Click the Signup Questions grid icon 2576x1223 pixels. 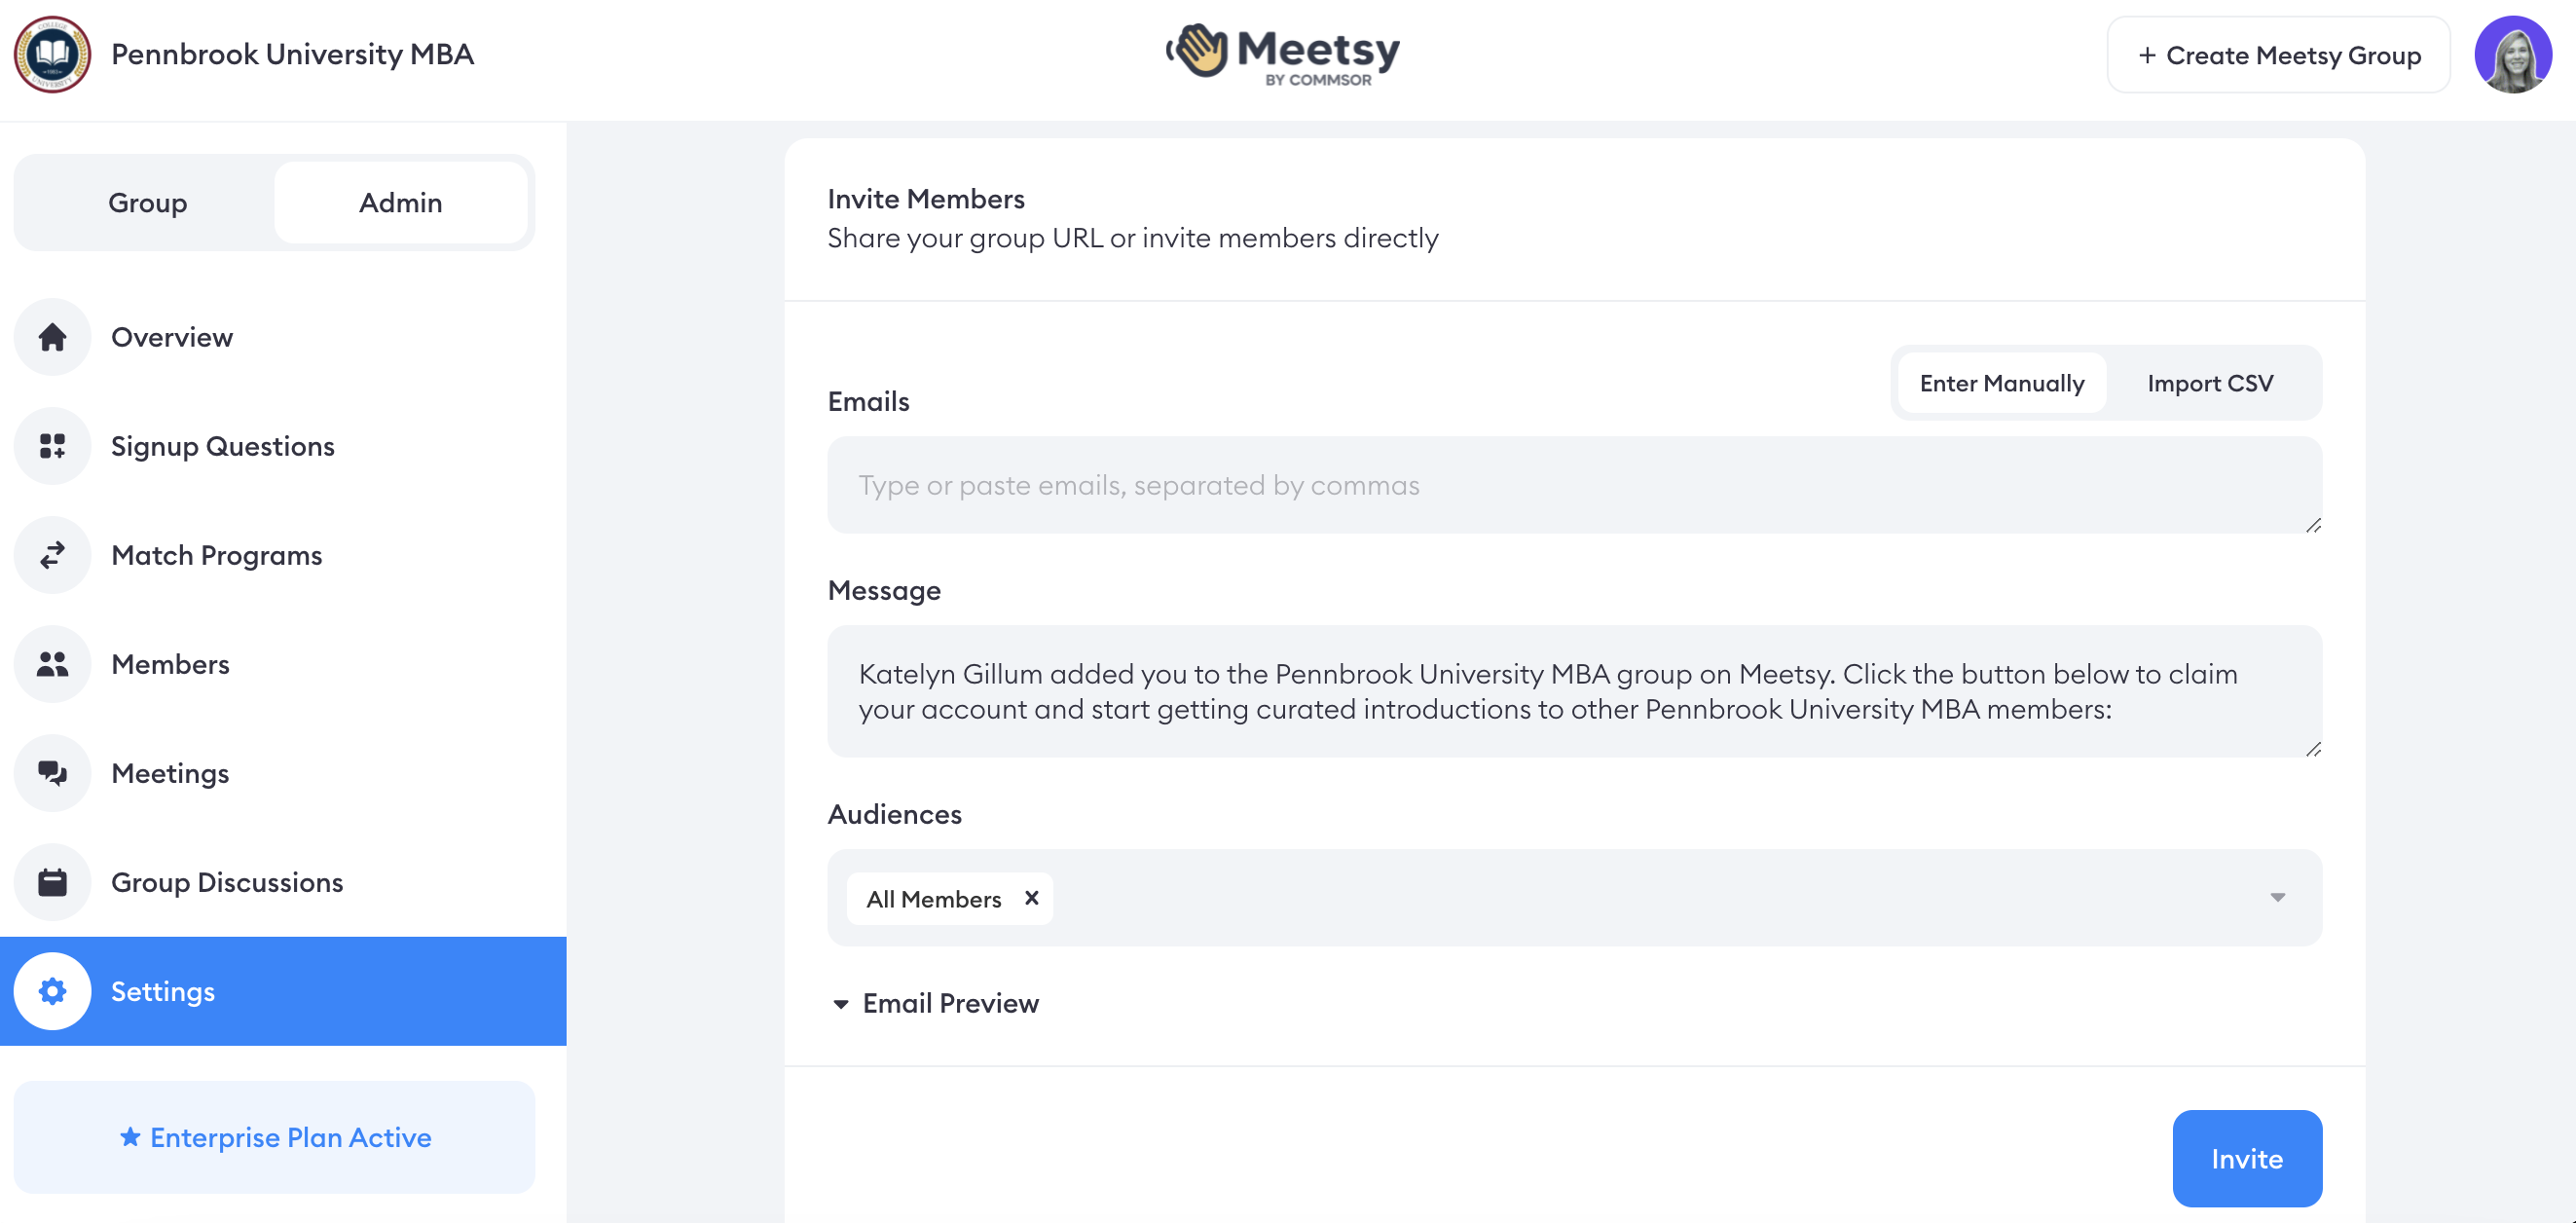coord(52,446)
